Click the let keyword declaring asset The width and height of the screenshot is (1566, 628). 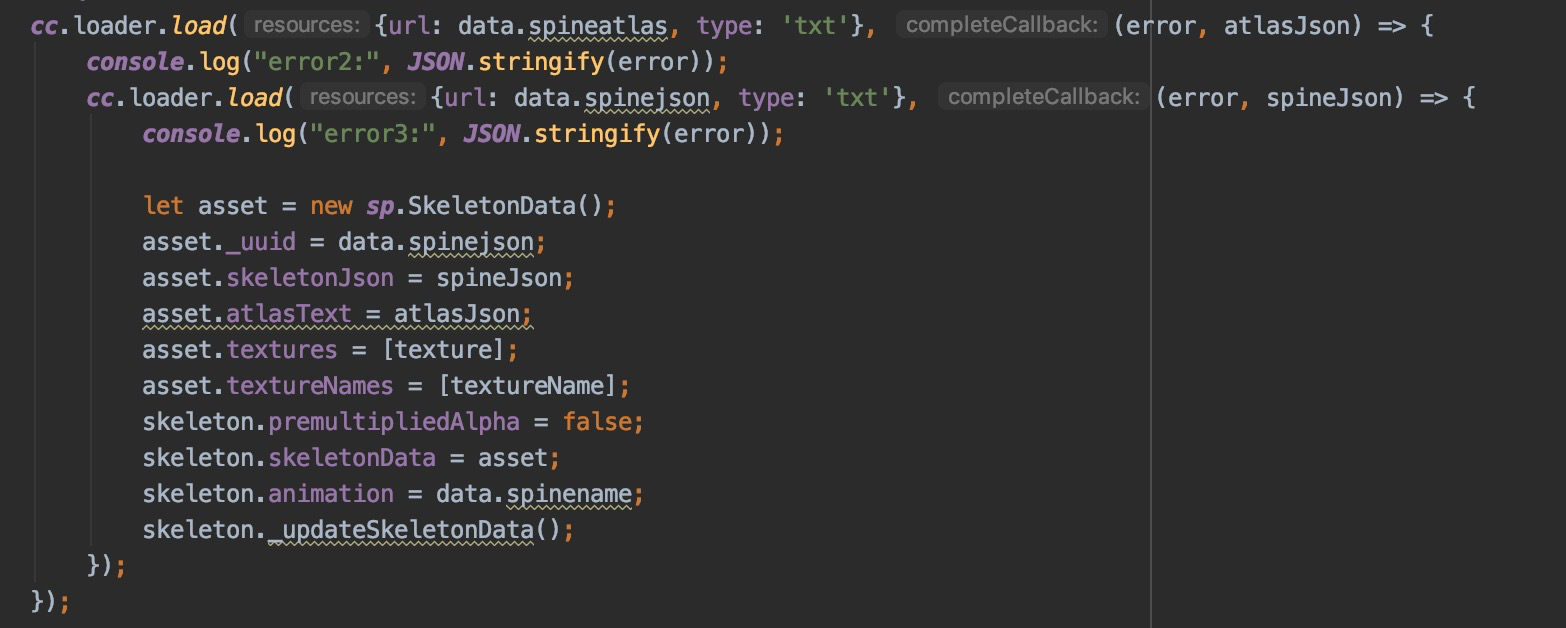[163, 206]
